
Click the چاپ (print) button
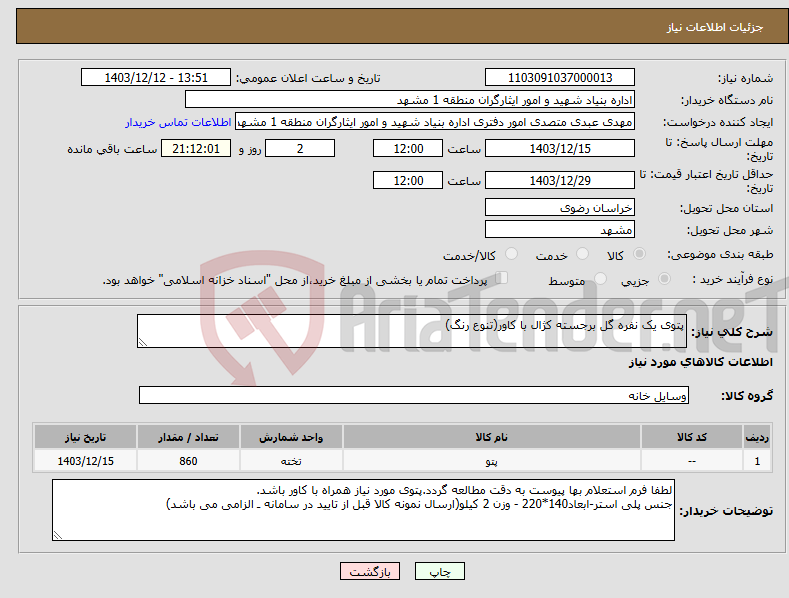(x=439, y=571)
